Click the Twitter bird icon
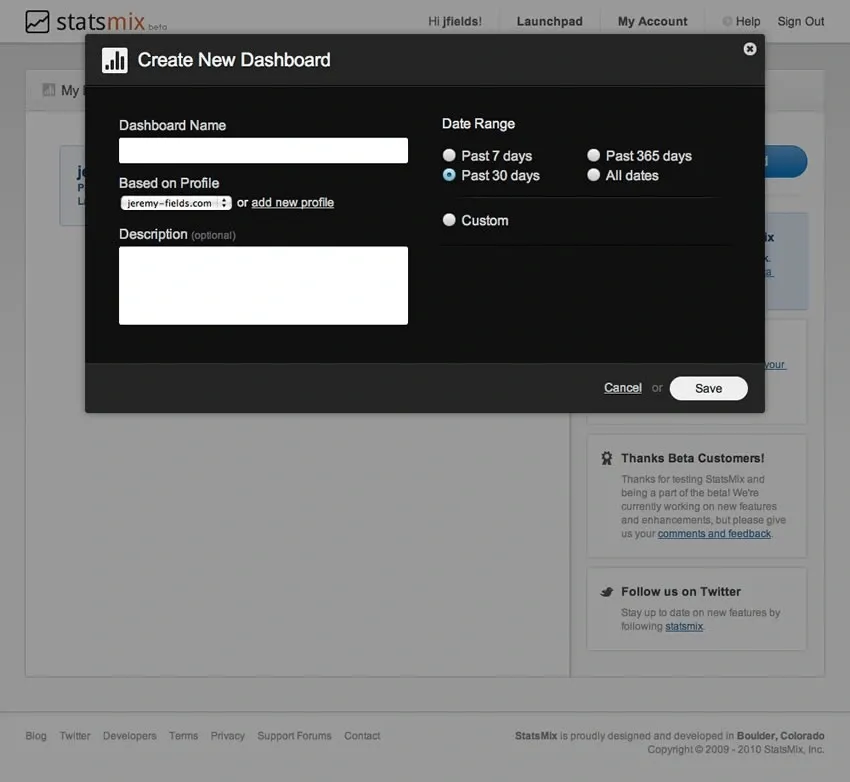Viewport: 850px width, 782px height. pyautogui.click(x=606, y=592)
